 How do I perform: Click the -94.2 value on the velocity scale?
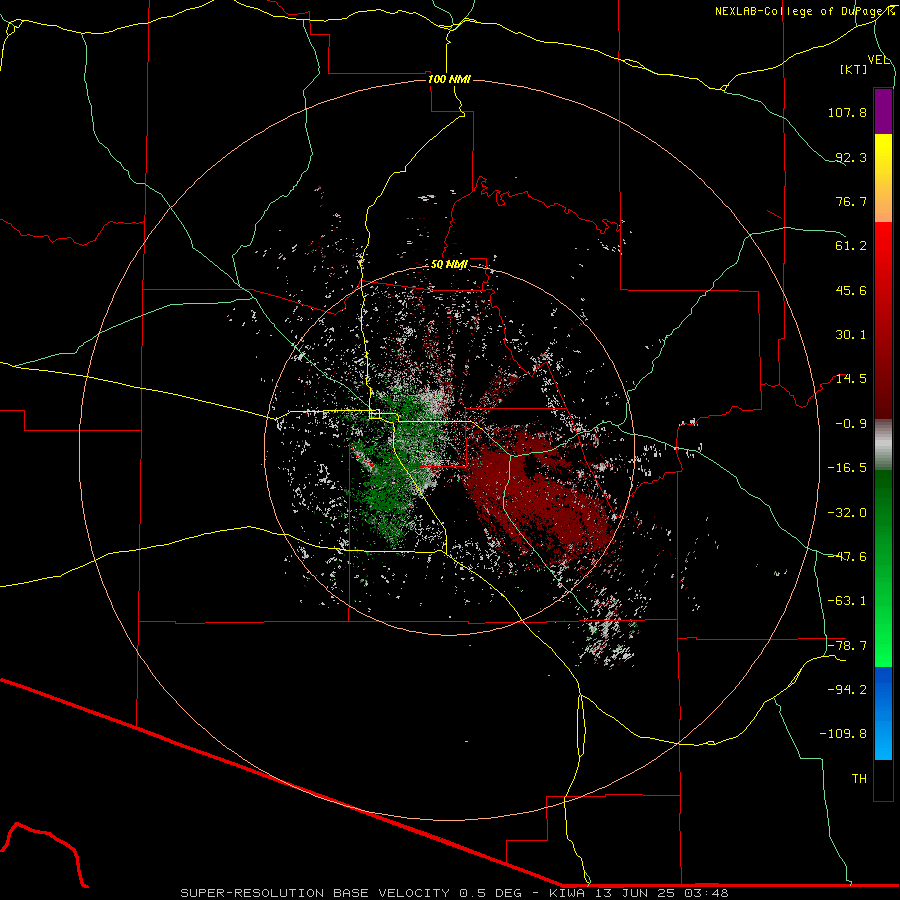coord(847,690)
